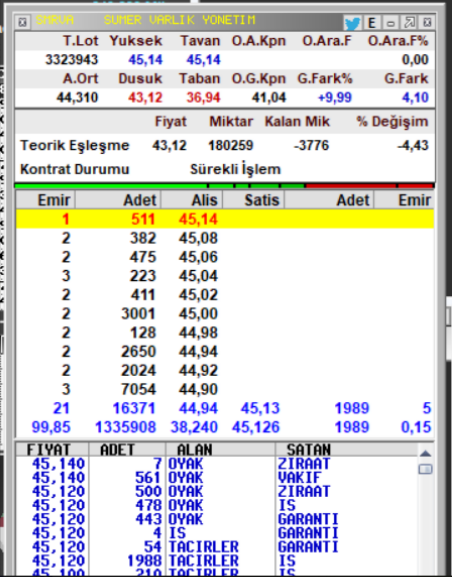
Task: Click the FIYAT header in trades list
Action: pyautogui.click(x=48, y=450)
